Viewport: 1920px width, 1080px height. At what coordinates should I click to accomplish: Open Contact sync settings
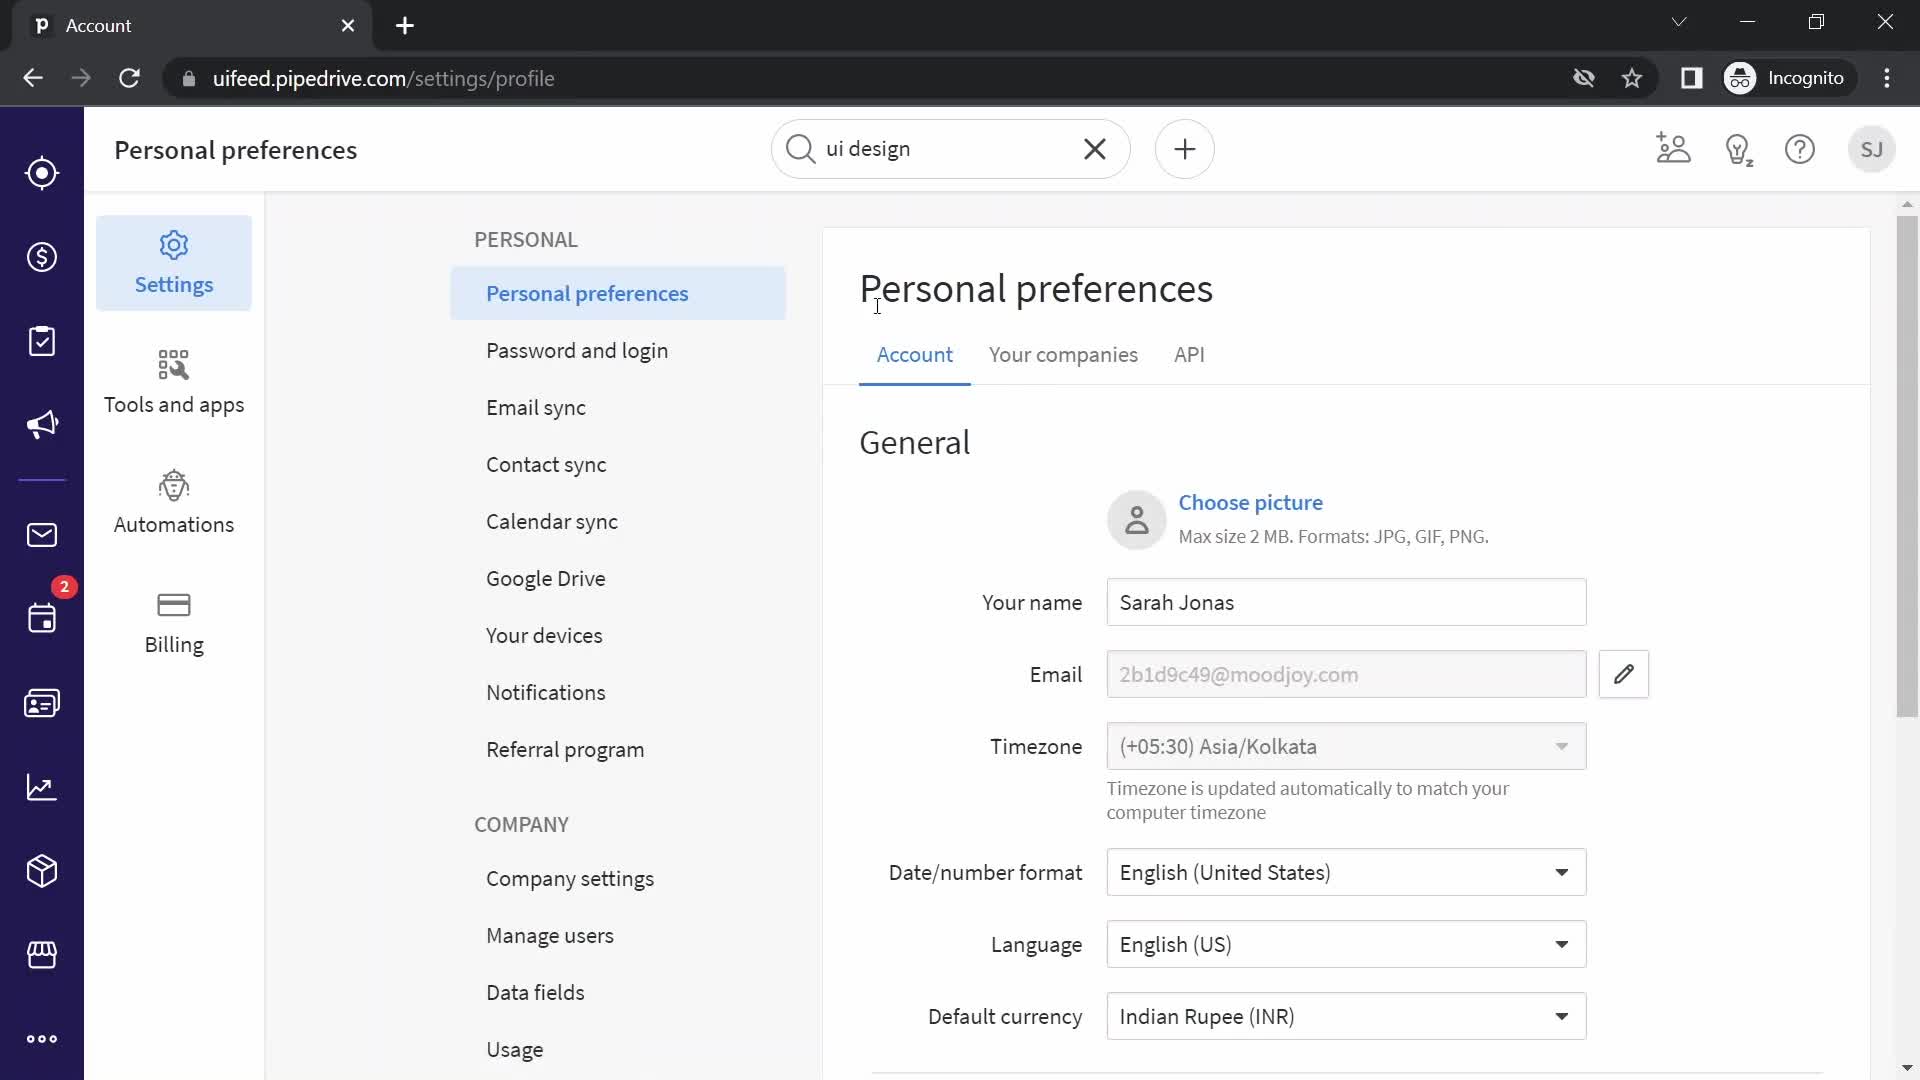[618, 464]
